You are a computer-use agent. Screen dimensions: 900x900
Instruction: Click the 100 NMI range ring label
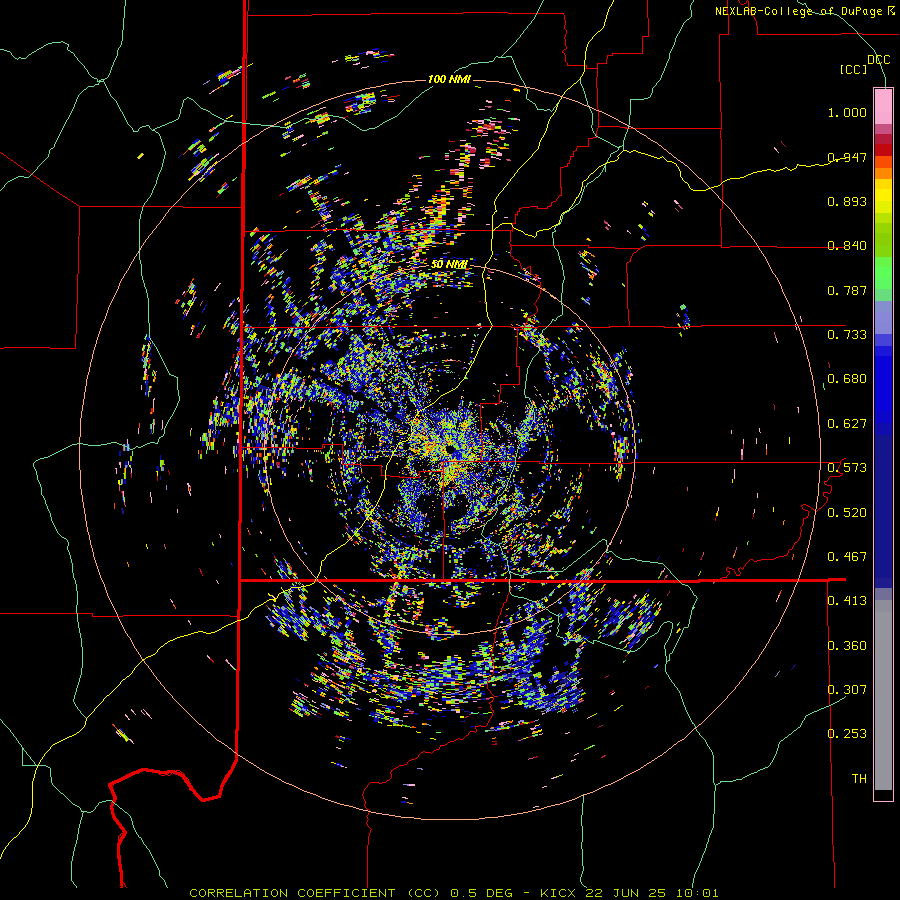tap(449, 79)
